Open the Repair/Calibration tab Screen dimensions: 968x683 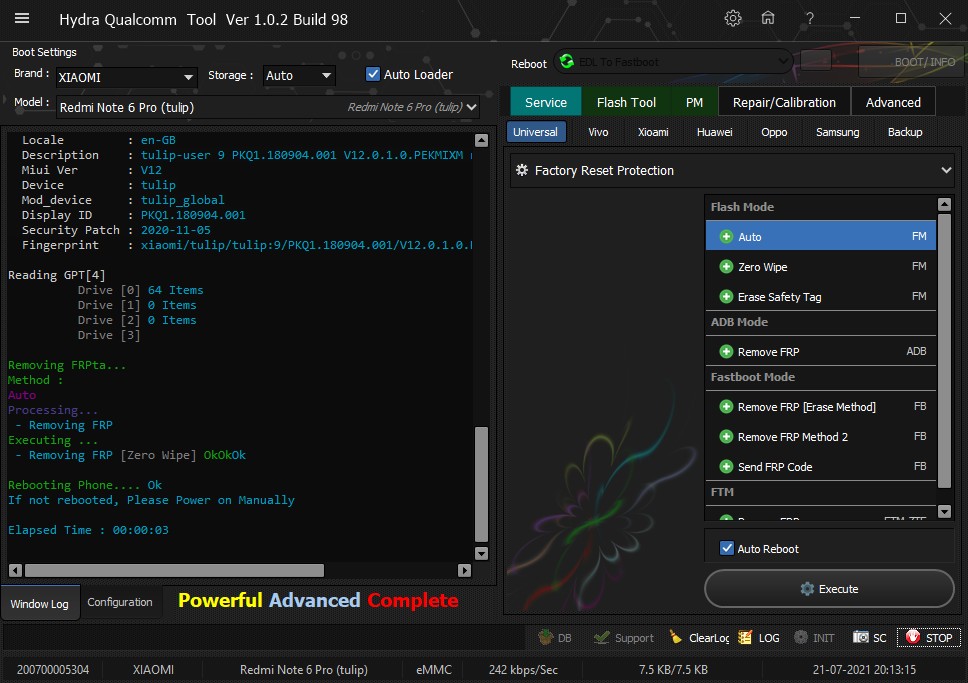(784, 102)
